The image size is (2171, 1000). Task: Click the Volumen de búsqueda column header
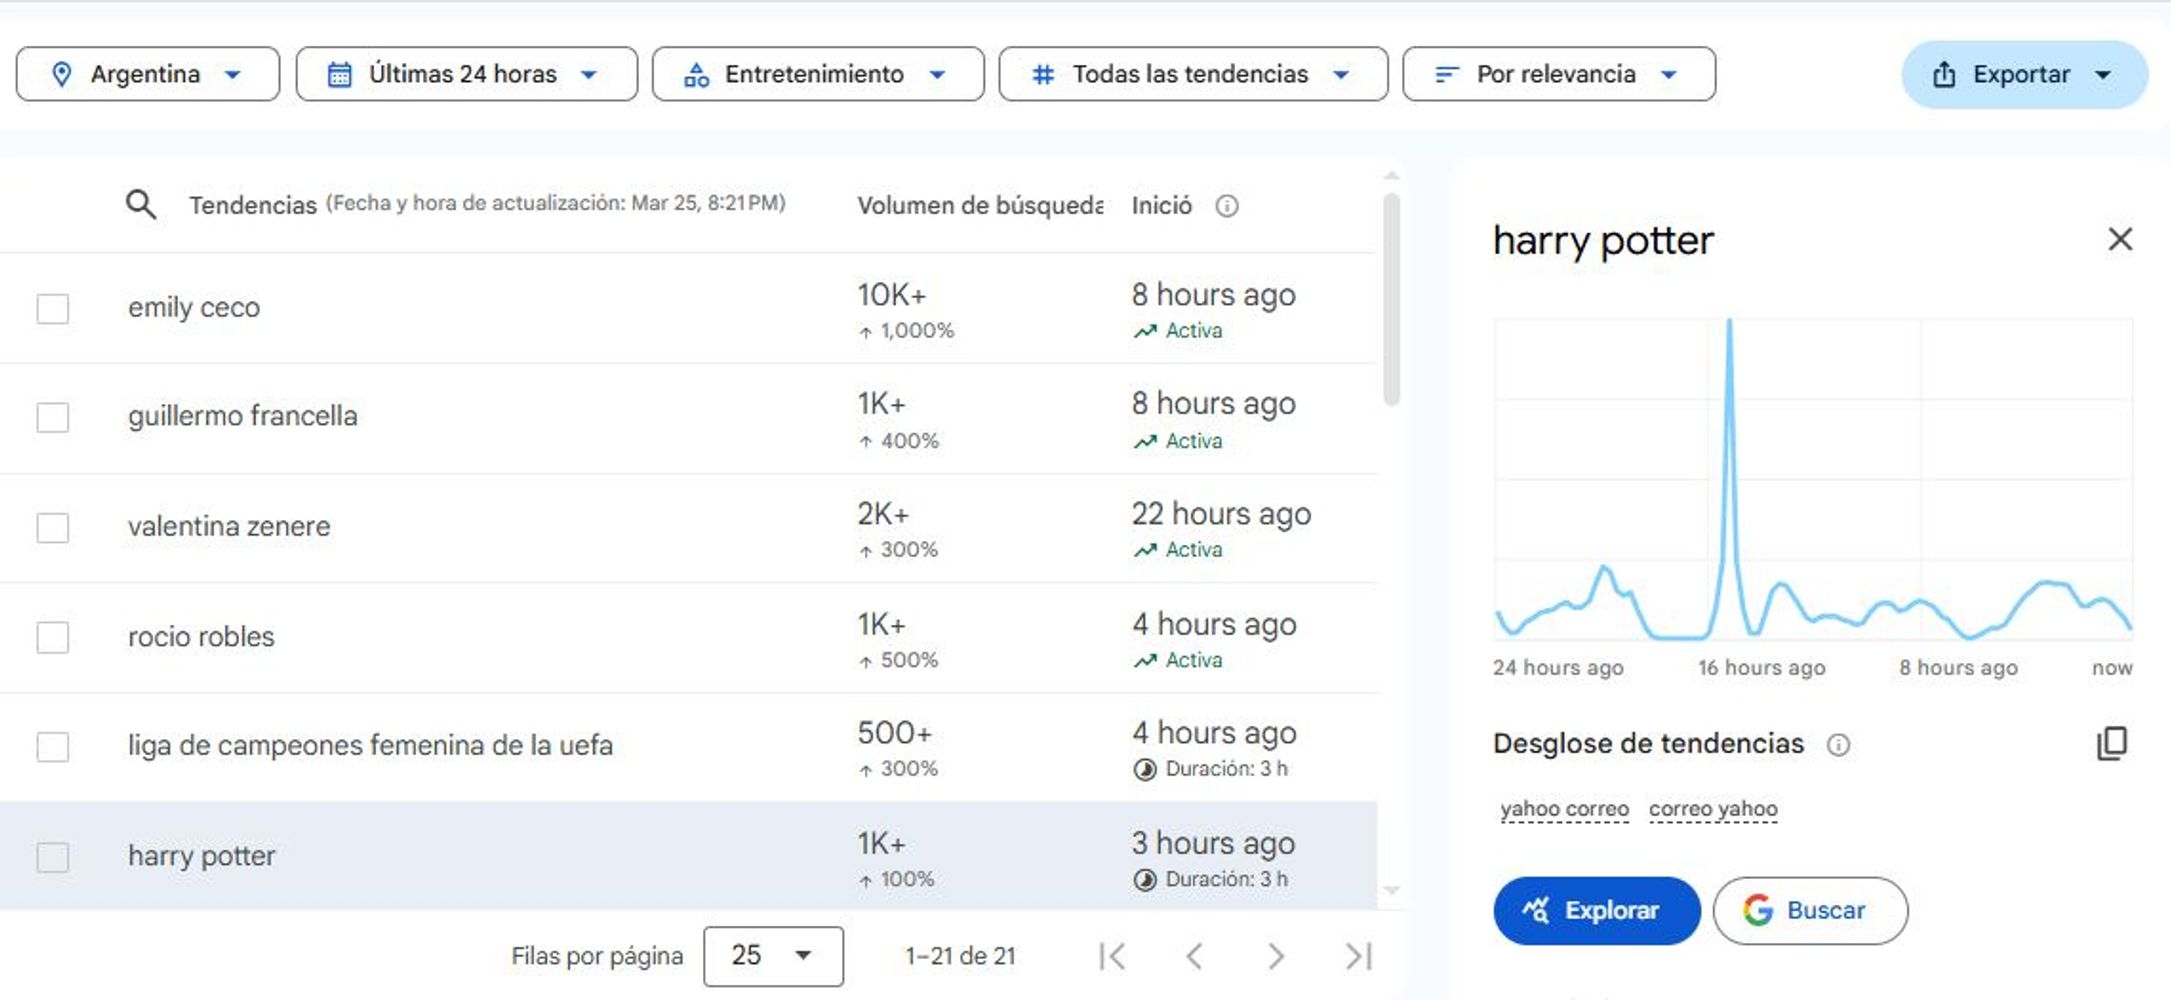click(x=980, y=206)
